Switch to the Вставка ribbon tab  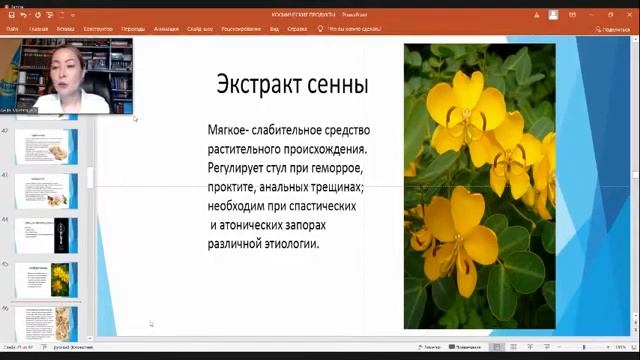[65, 29]
